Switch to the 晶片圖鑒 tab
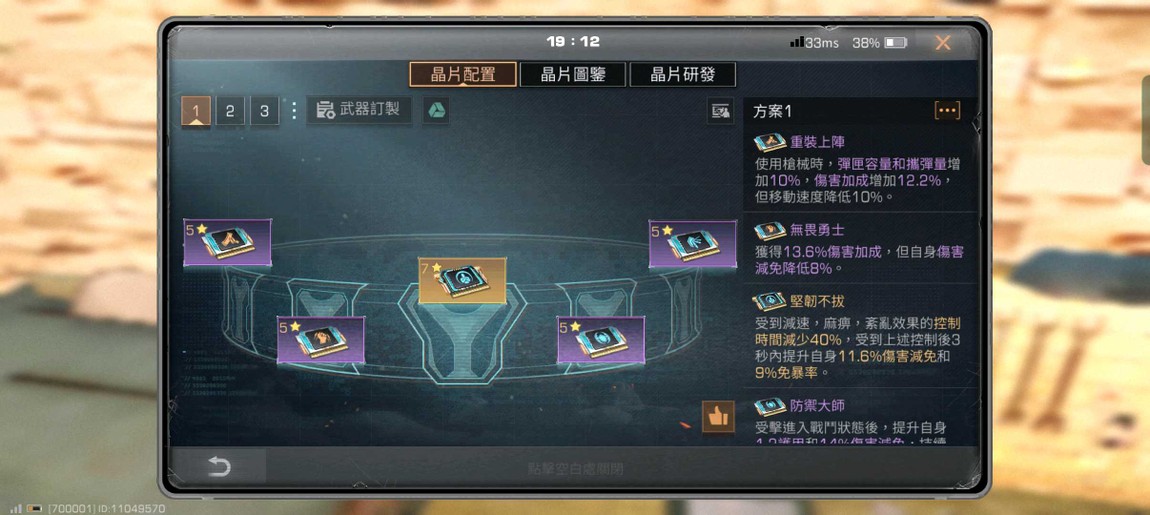The height and width of the screenshot is (515, 1150). [x=573, y=75]
